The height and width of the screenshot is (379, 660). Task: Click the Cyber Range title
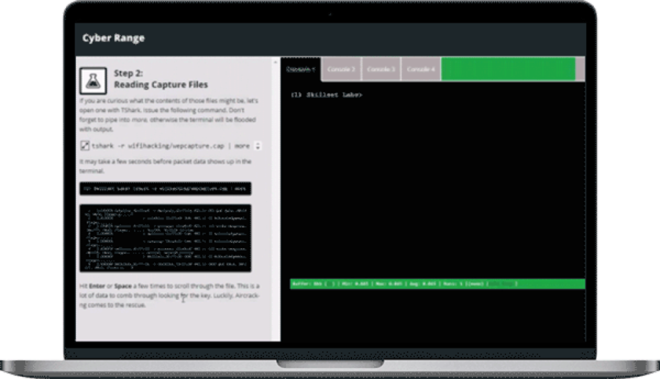[x=114, y=38]
